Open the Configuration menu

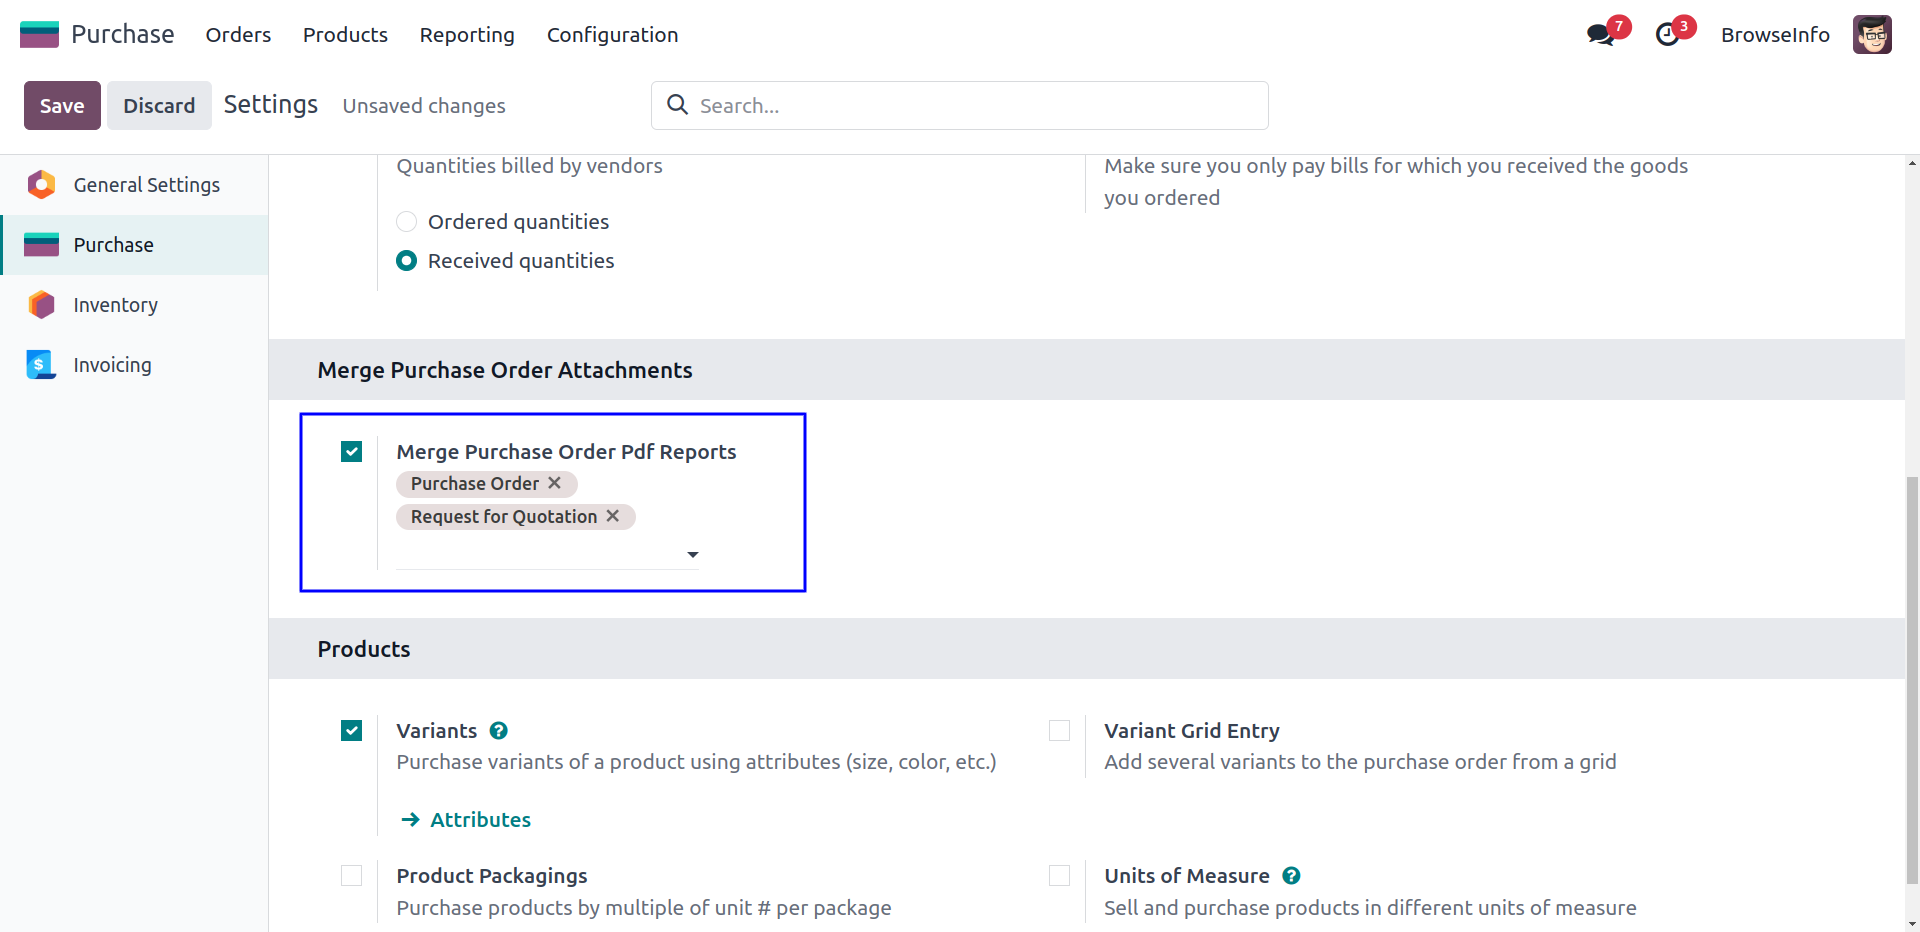tap(612, 35)
